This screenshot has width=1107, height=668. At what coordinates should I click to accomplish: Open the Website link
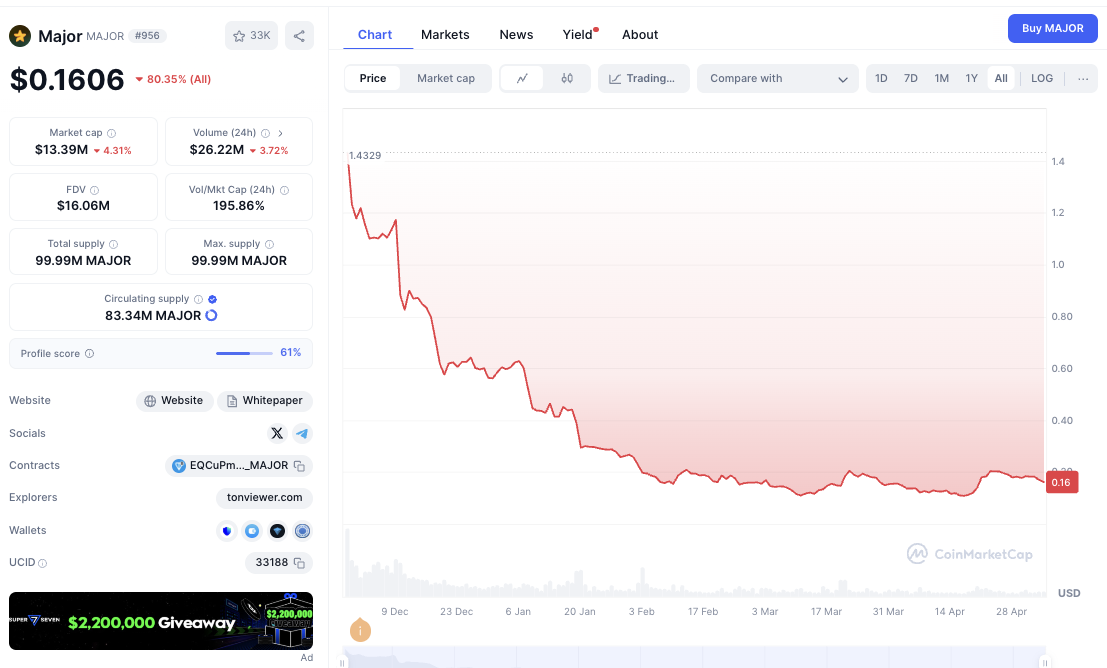point(174,401)
